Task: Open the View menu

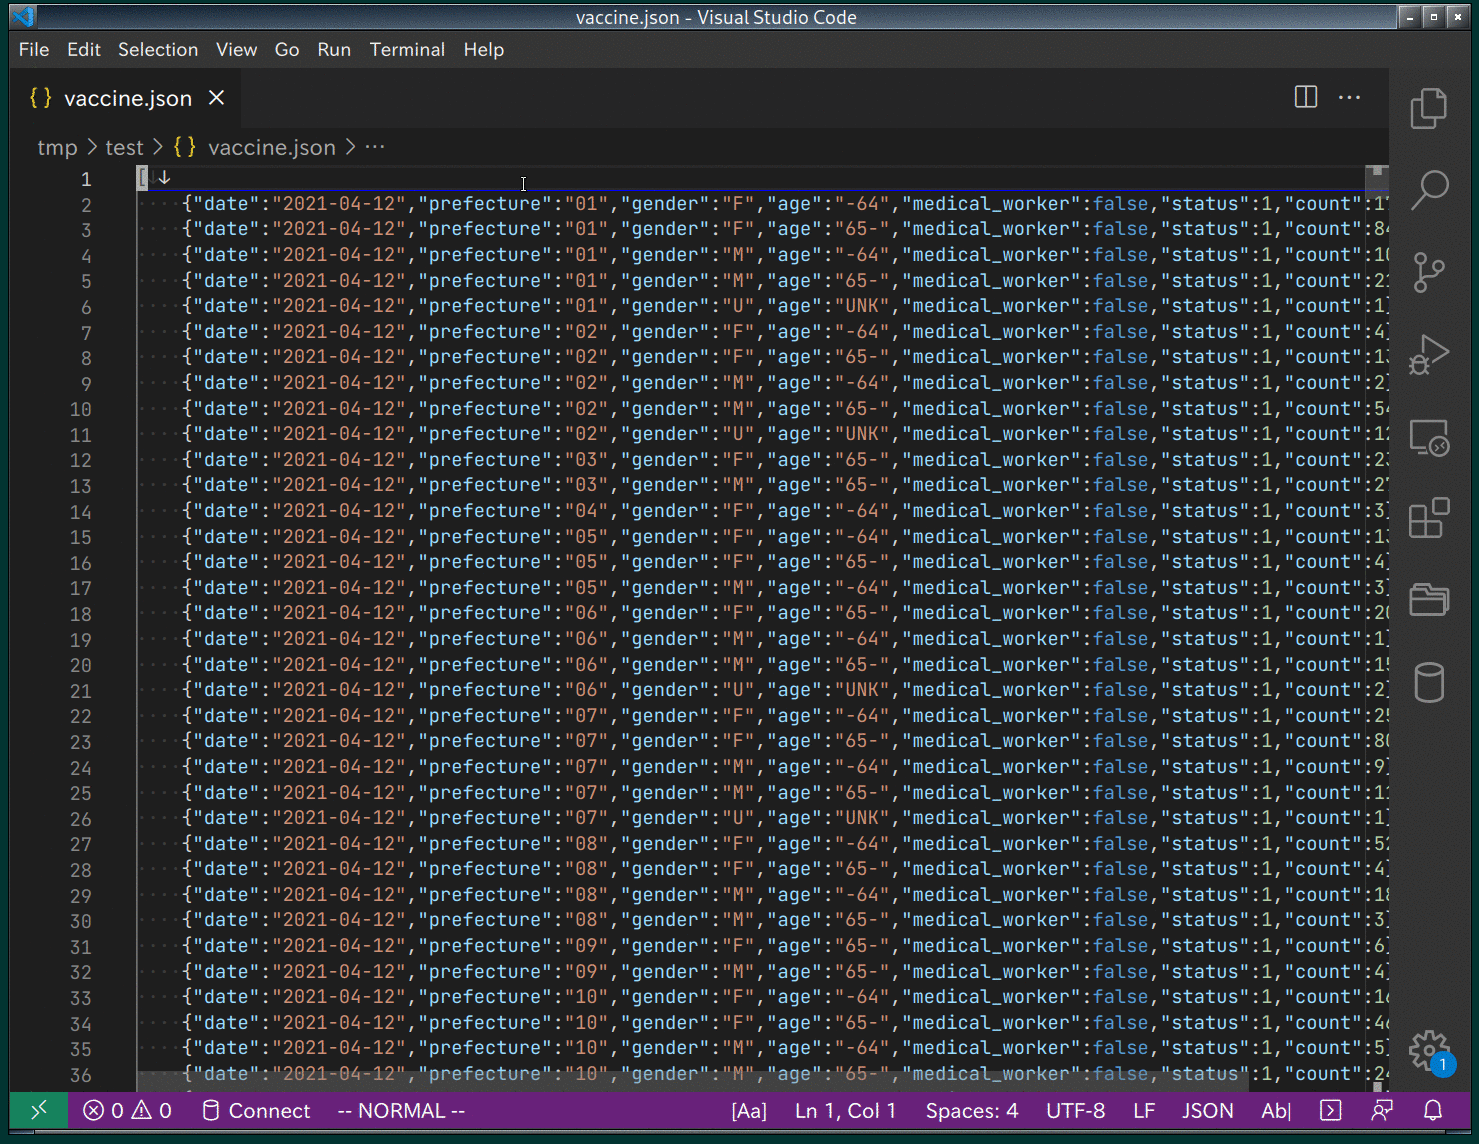Action: coord(236,49)
